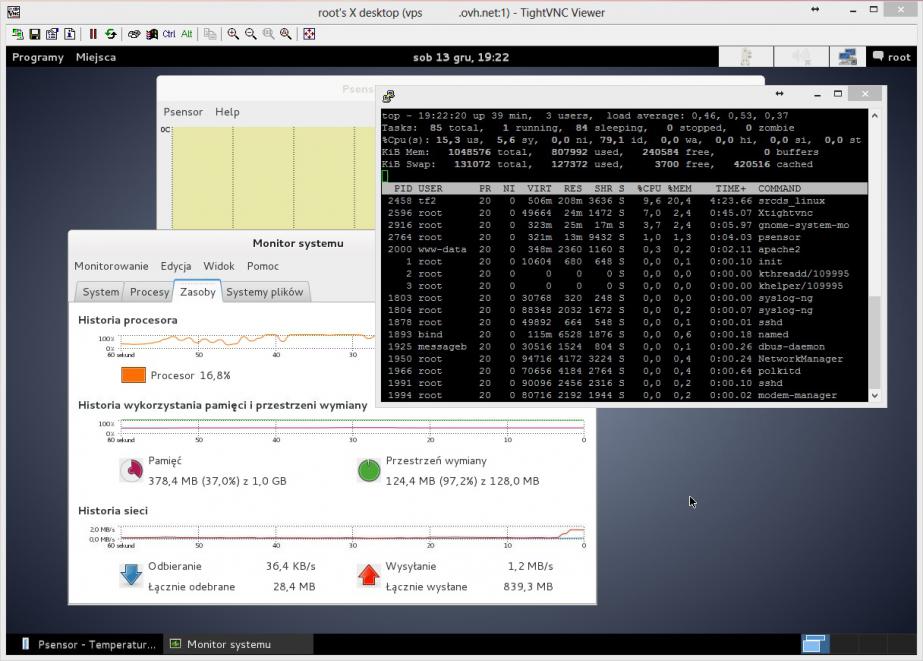The width and height of the screenshot is (923, 661).
Task: Switch to the Procesy tab
Action: [x=149, y=292]
